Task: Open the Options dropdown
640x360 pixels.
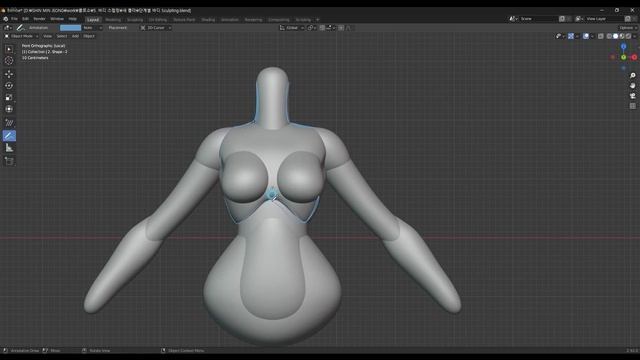Action: [x=627, y=28]
